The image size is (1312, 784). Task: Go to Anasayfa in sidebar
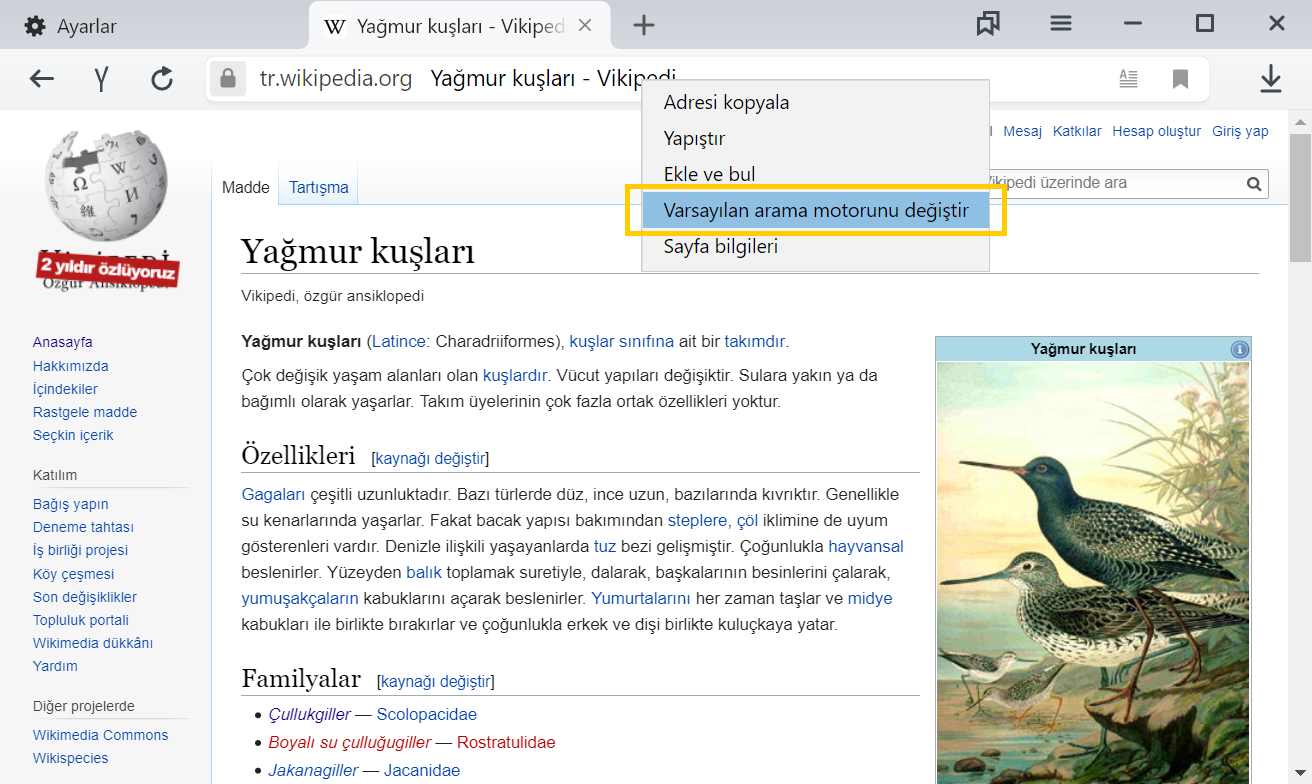click(x=62, y=342)
